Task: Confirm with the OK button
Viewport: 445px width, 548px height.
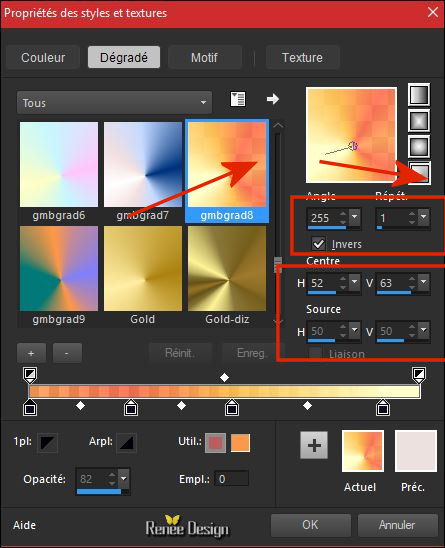Action: click(x=310, y=525)
